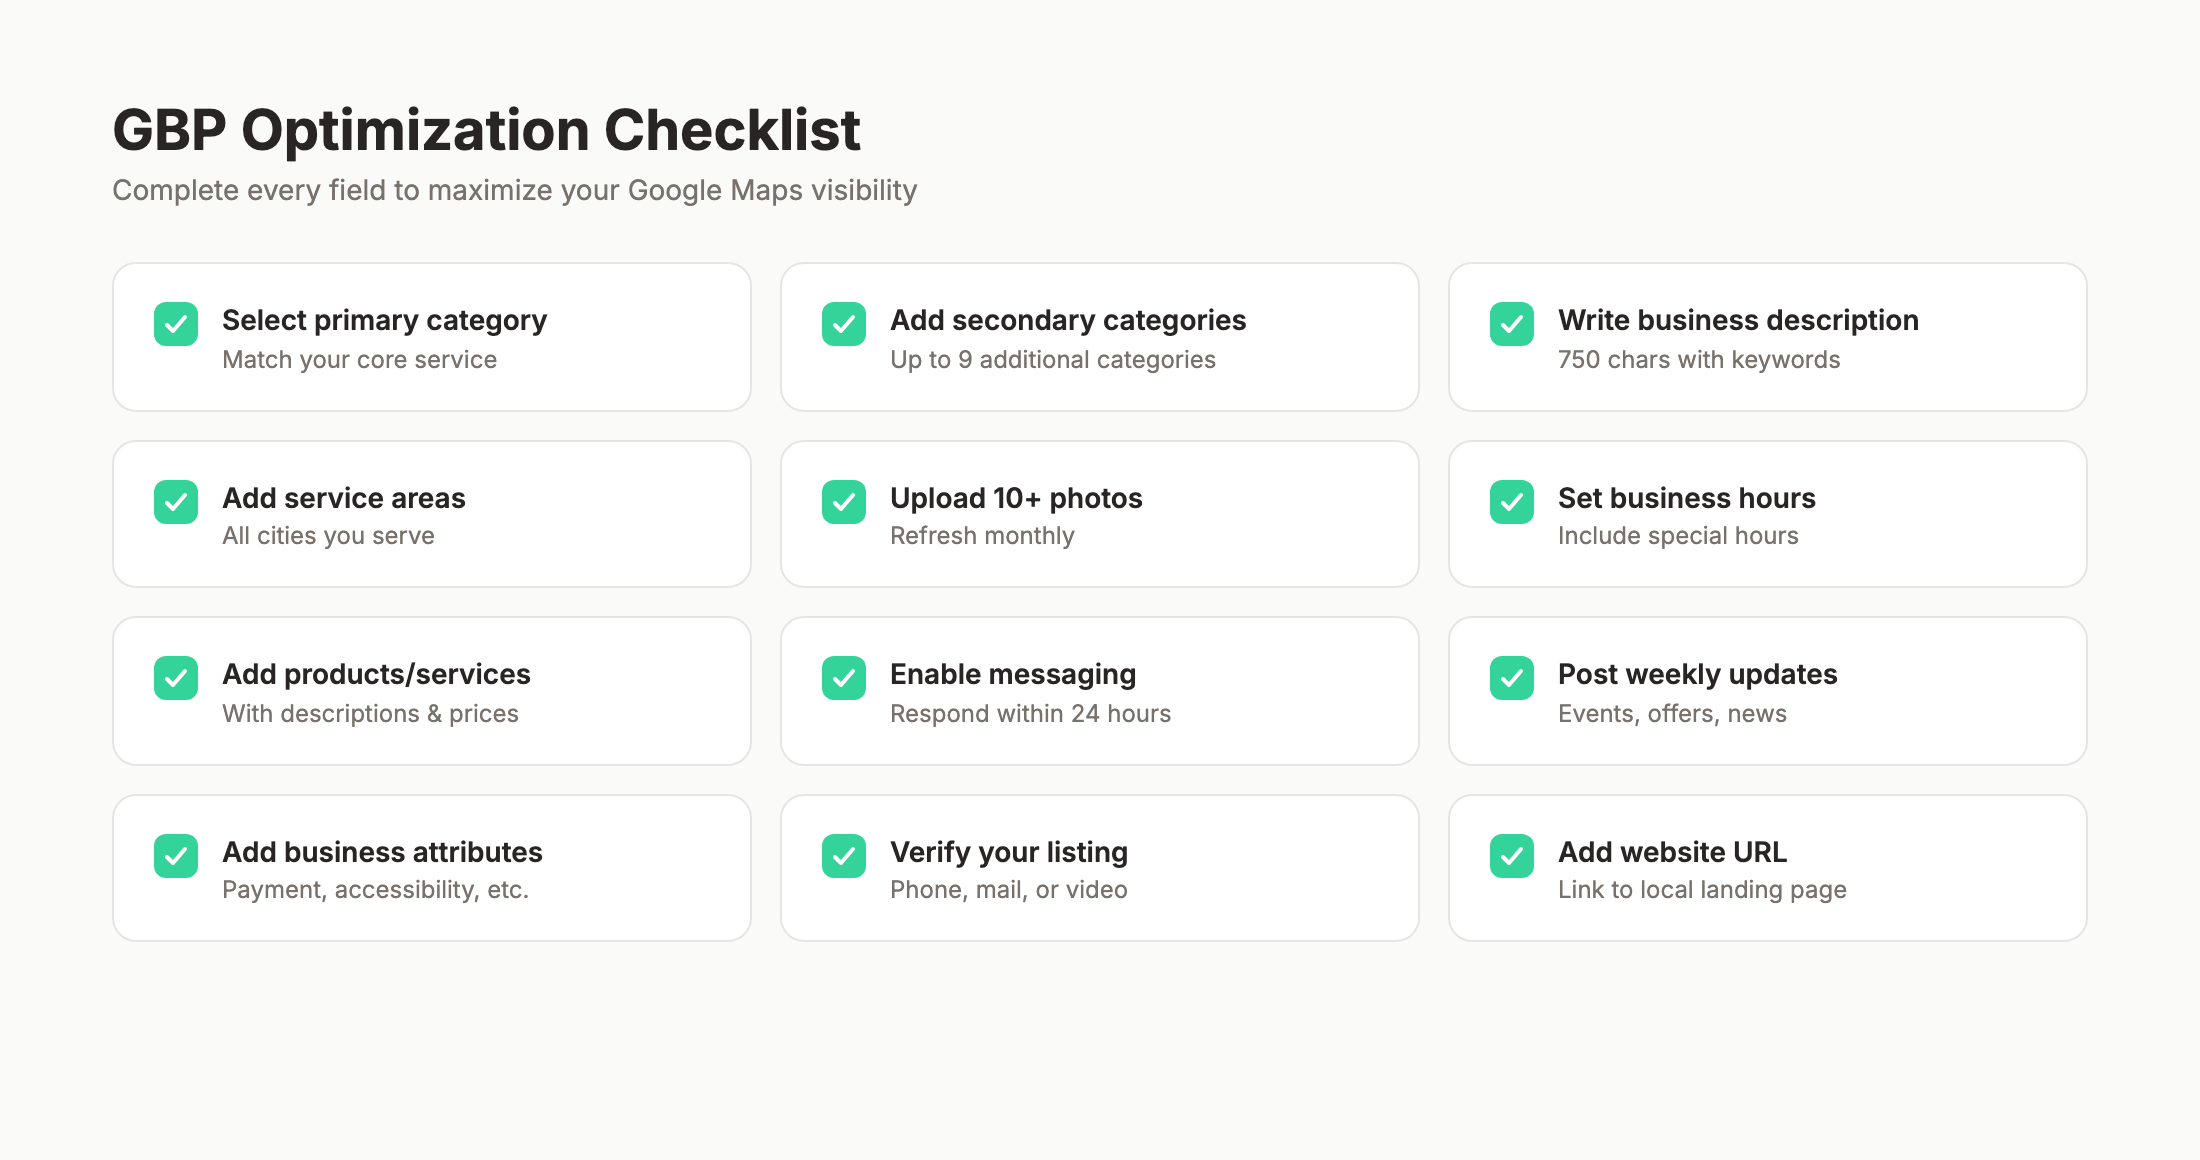Click the checkmark for Post weekly updates

pyautogui.click(x=1511, y=678)
